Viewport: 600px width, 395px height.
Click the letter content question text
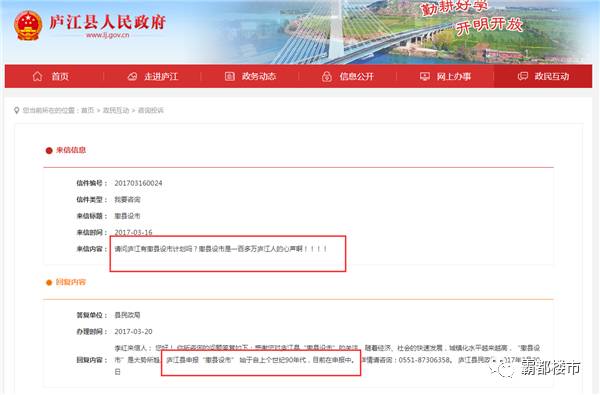point(221,249)
